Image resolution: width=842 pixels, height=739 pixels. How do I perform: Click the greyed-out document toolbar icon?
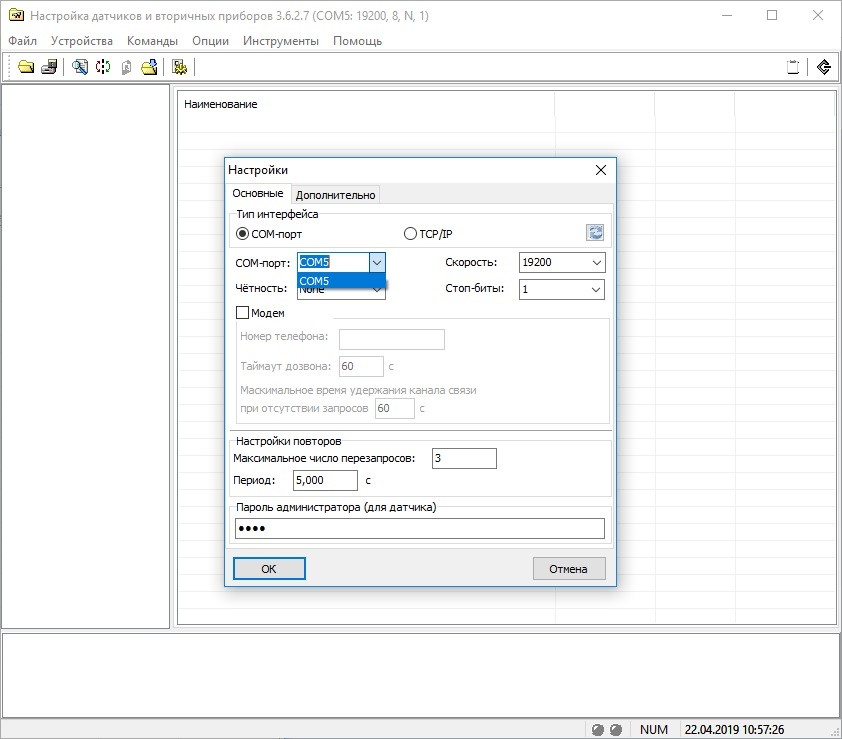(126, 67)
